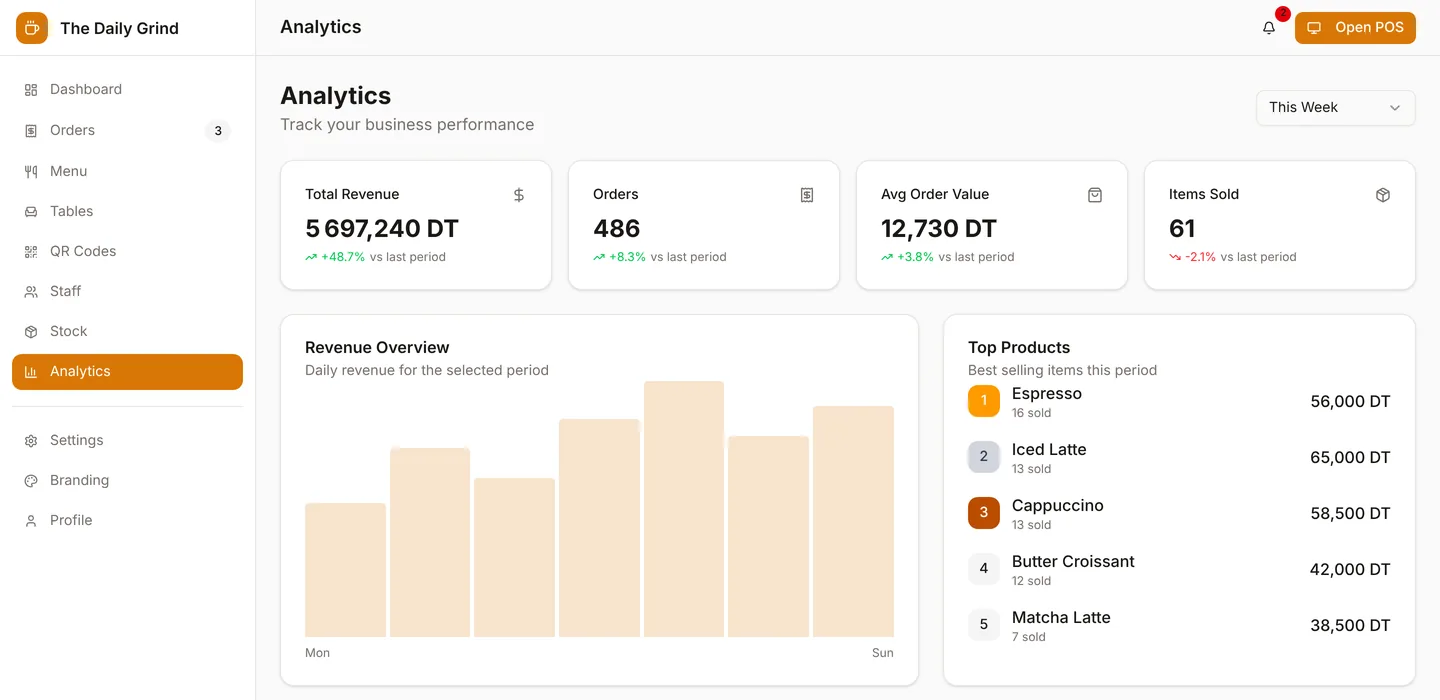1440x700 pixels.
Task: Open Settings in the sidebar
Action: pyautogui.click(x=127, y=441)
